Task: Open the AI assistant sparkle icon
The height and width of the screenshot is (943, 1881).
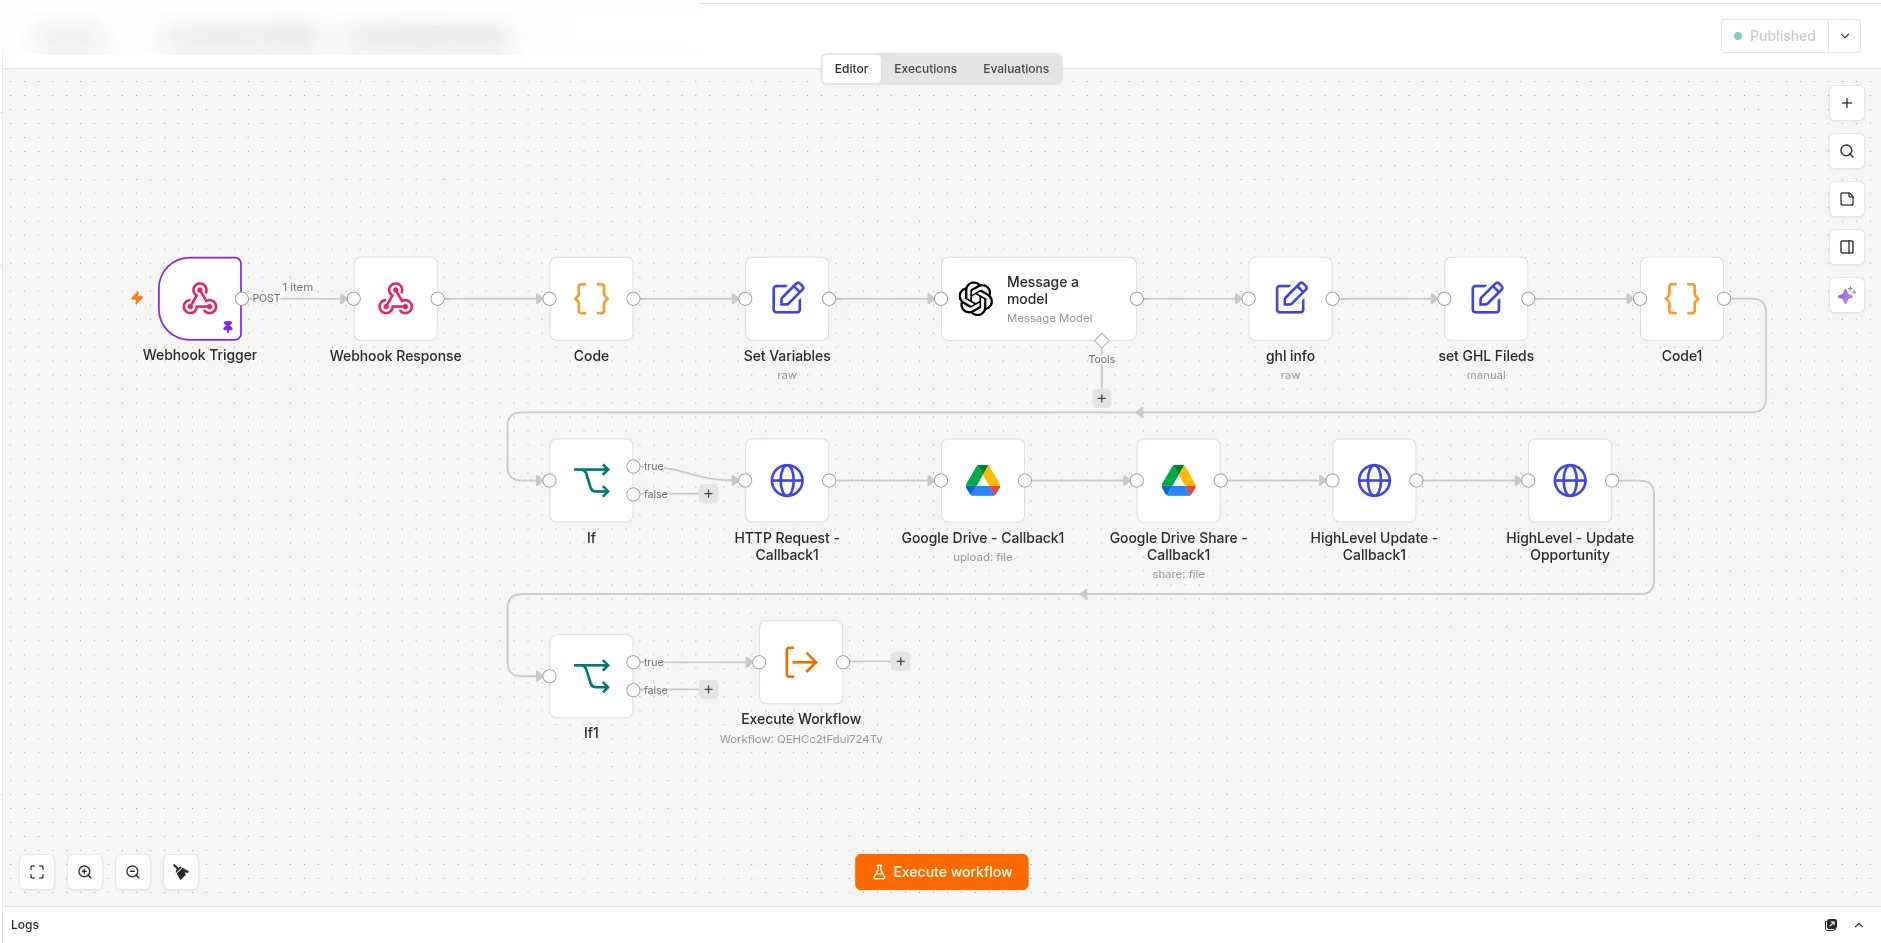Action: pos(1847,295)
